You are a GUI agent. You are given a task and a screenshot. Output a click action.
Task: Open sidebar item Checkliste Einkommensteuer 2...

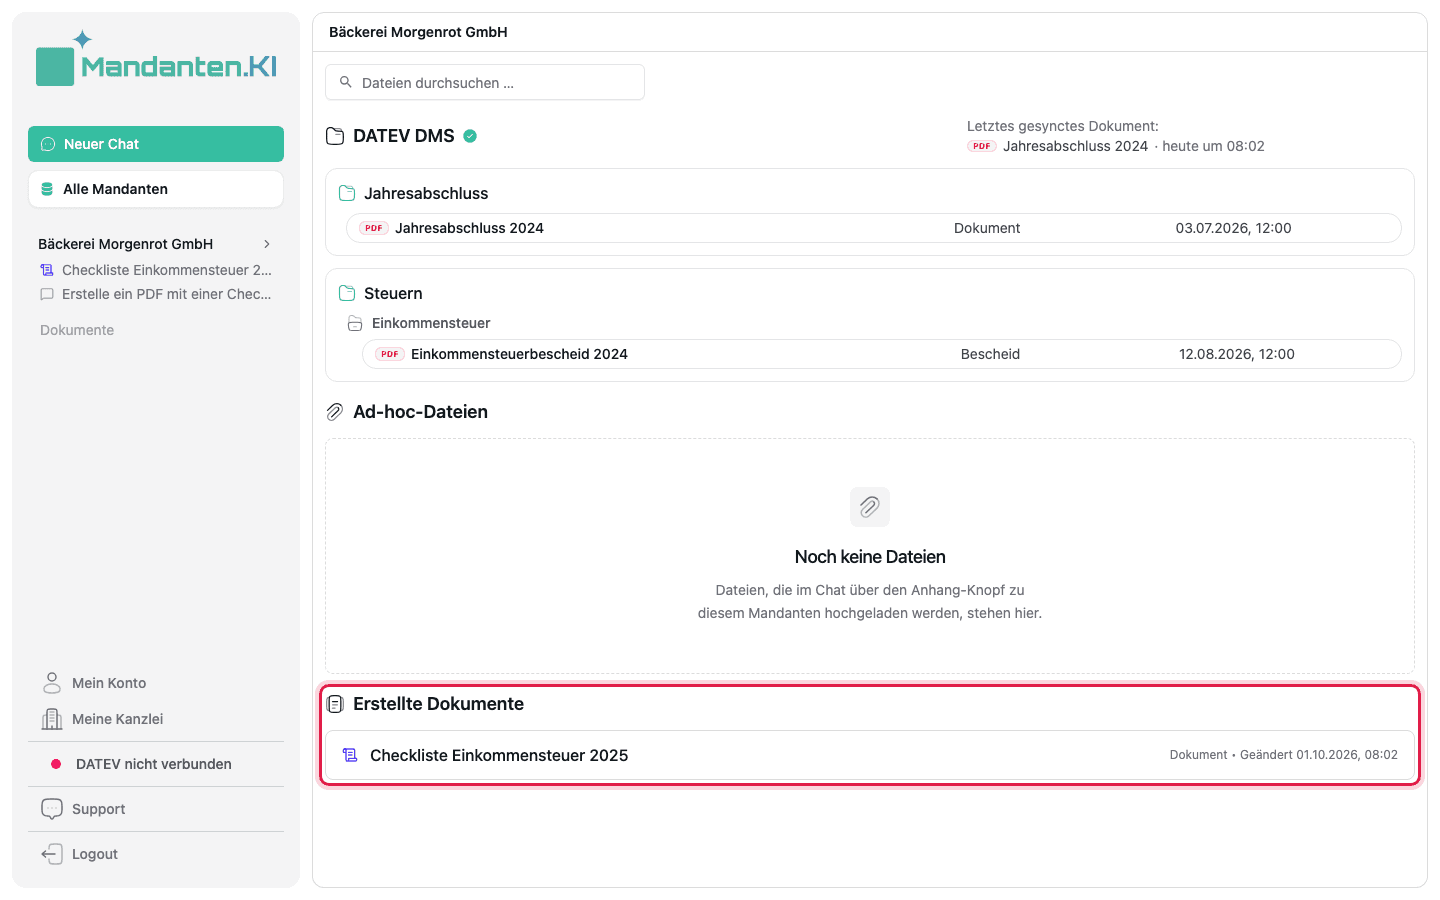[156, 270]
